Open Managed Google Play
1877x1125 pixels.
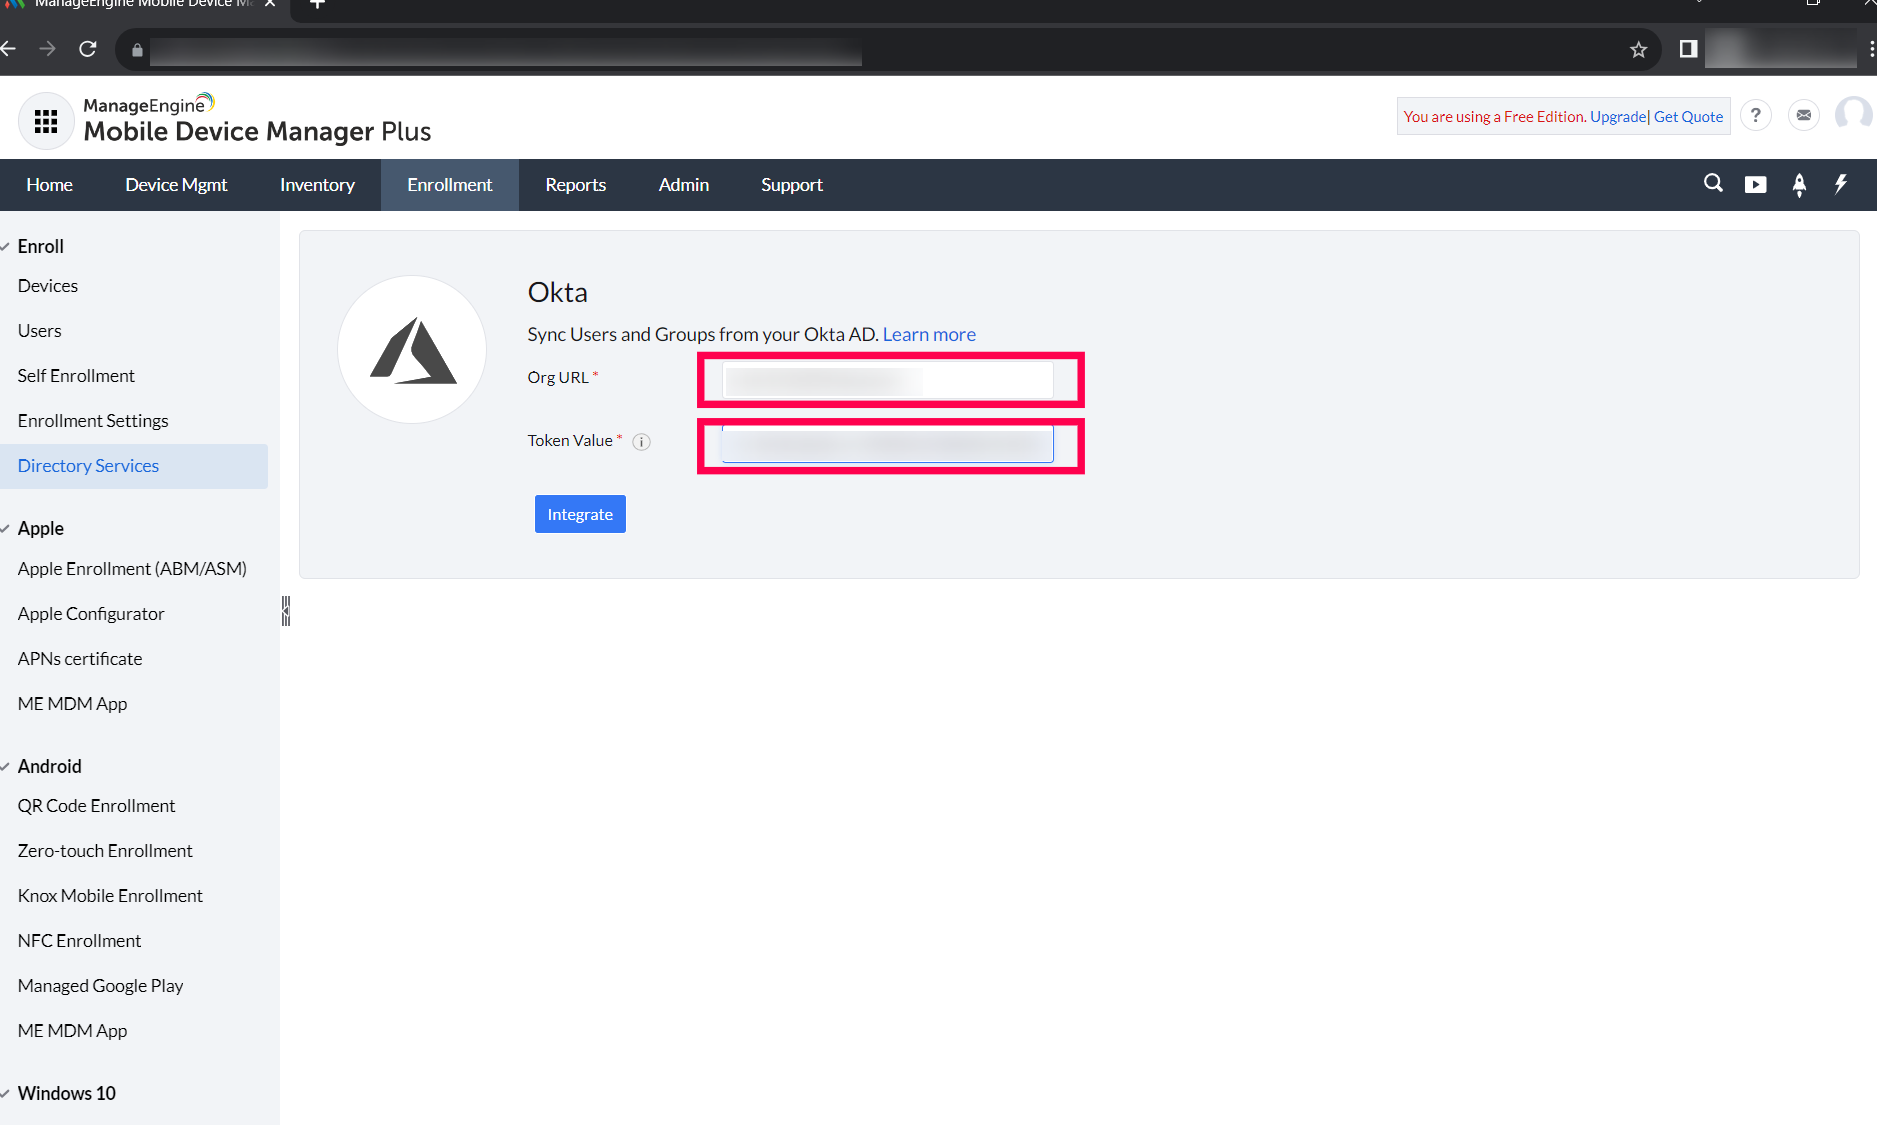pos(101,986)
